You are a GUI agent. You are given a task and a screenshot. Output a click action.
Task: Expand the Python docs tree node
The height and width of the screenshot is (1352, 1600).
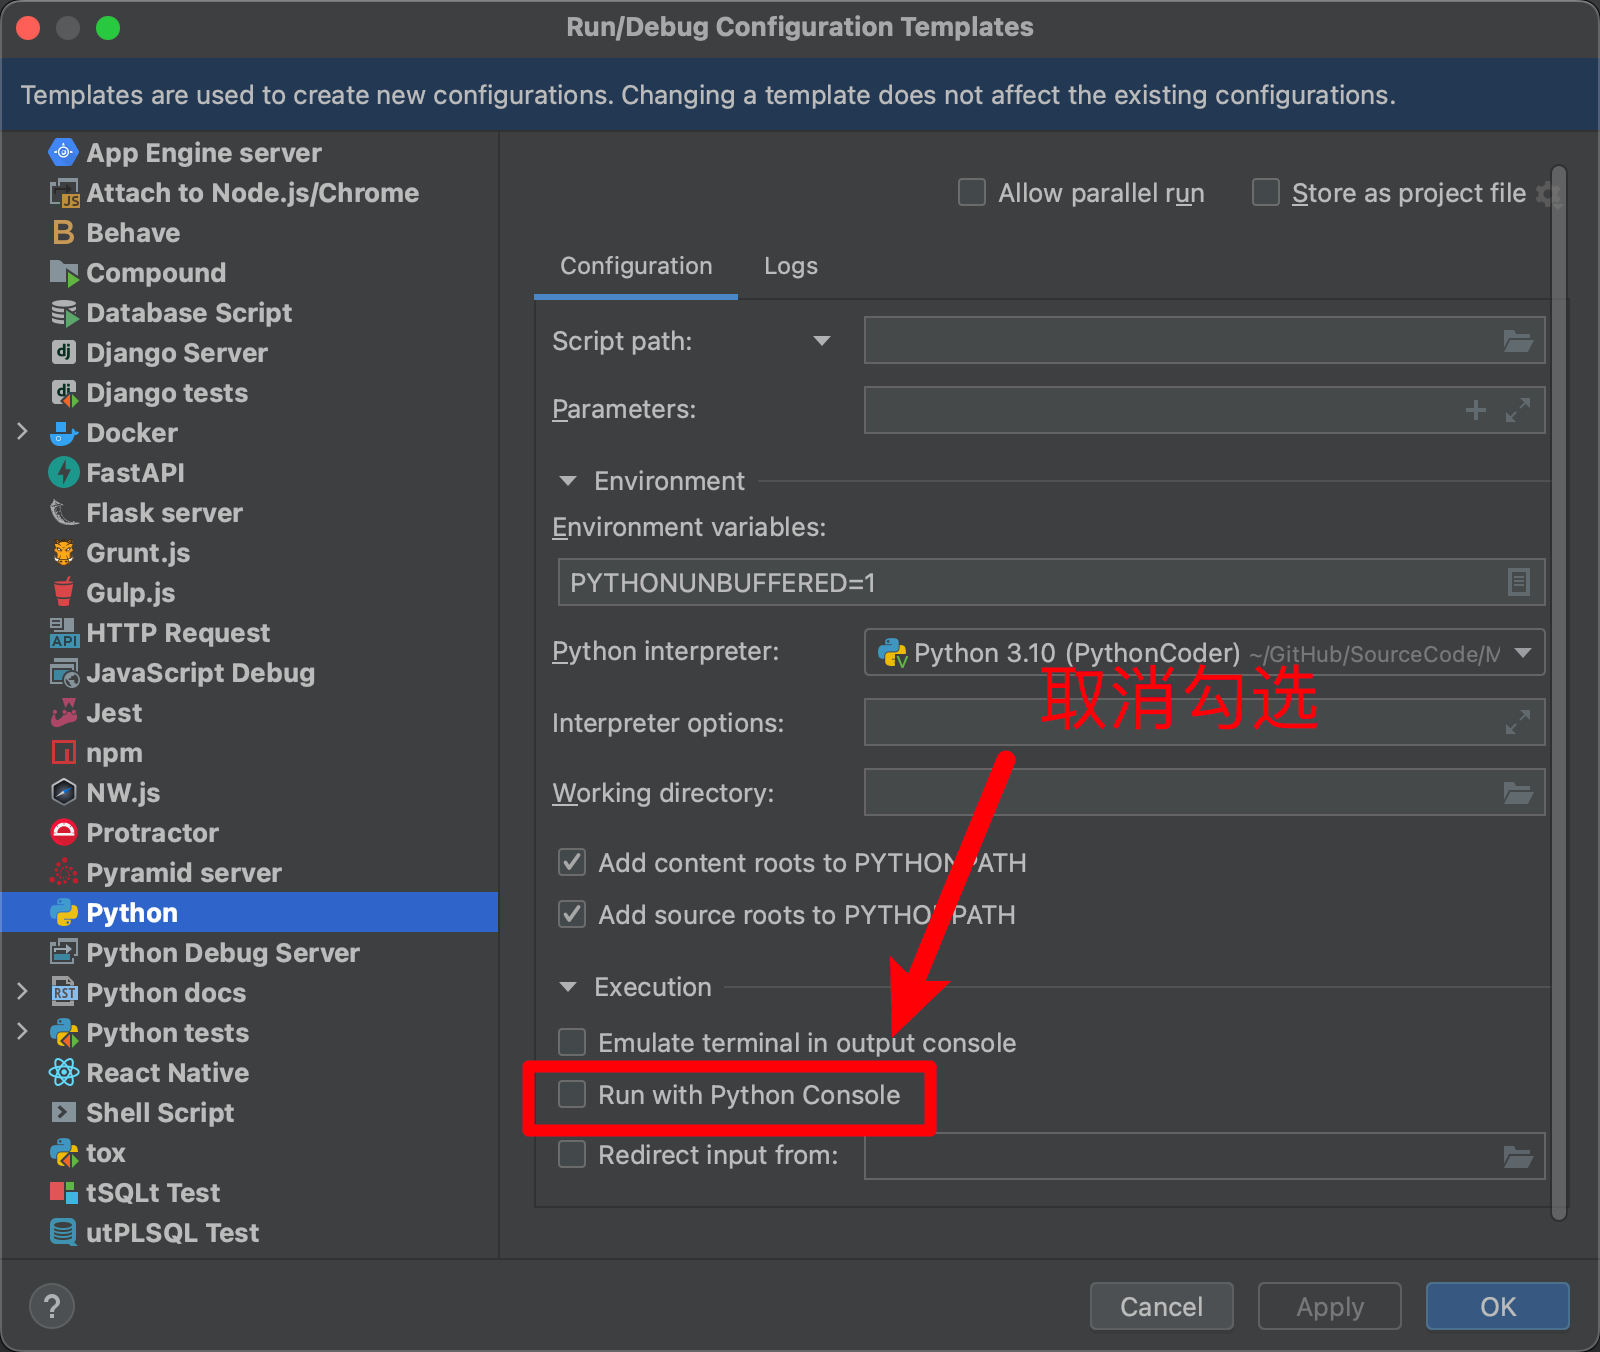22,992
